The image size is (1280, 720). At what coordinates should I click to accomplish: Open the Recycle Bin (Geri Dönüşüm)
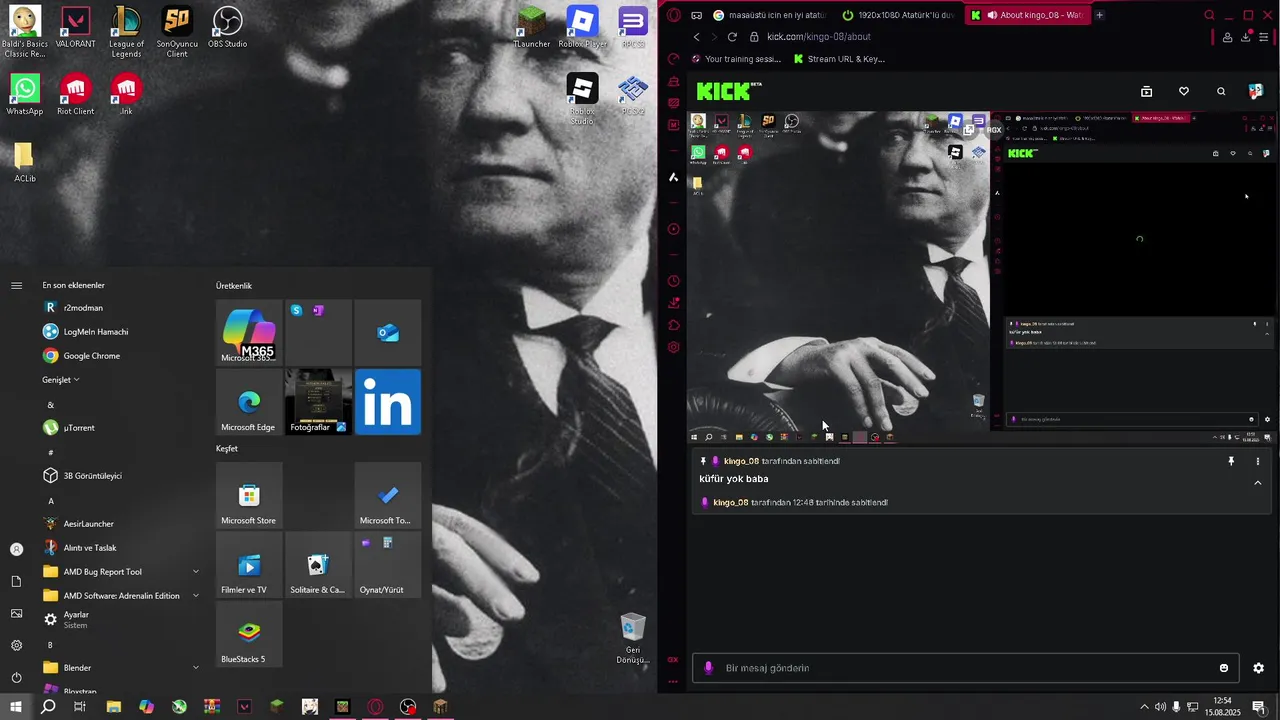click(x=633, y=639)
